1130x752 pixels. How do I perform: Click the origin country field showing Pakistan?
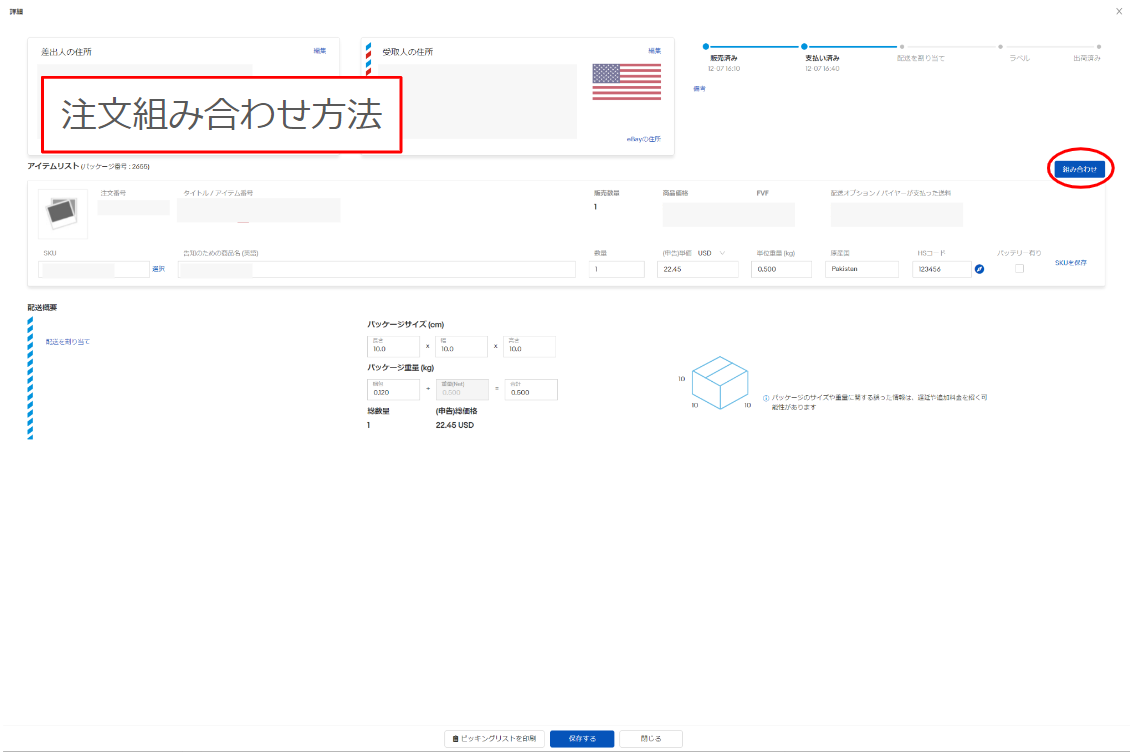[x=864, y=269]
